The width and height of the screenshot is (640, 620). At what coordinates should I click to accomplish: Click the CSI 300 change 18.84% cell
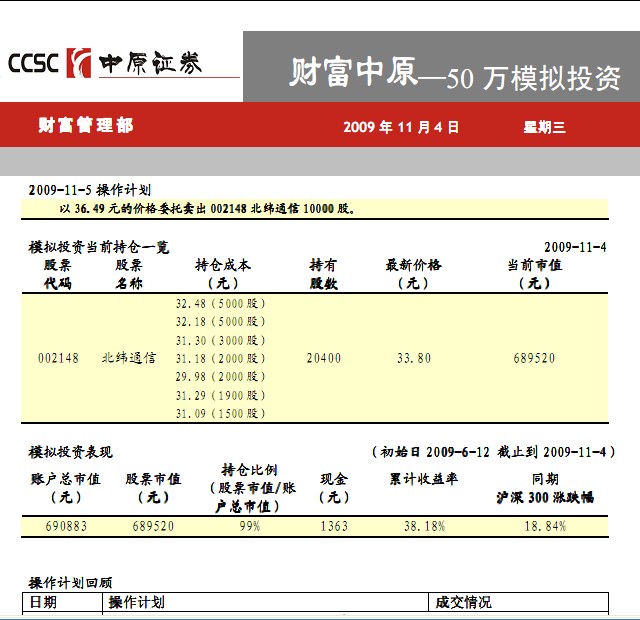pos(545,525)
